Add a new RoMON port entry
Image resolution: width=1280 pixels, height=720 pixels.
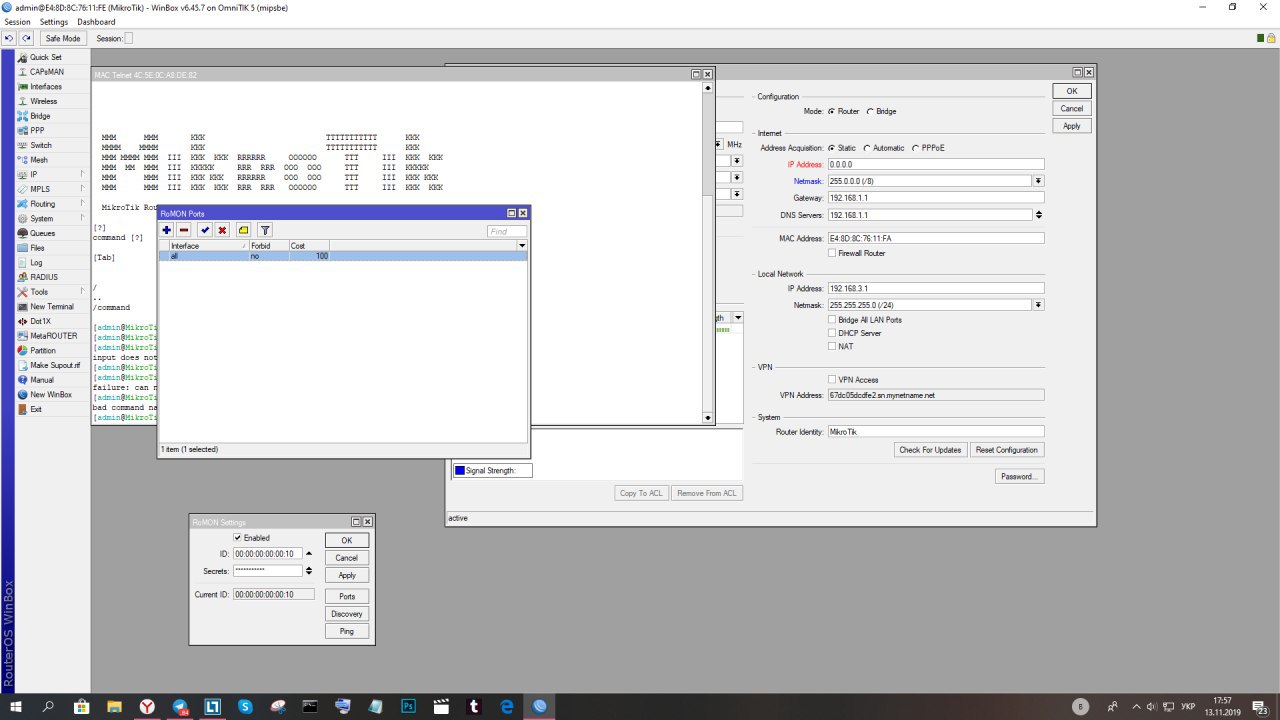tap(167, 230)
